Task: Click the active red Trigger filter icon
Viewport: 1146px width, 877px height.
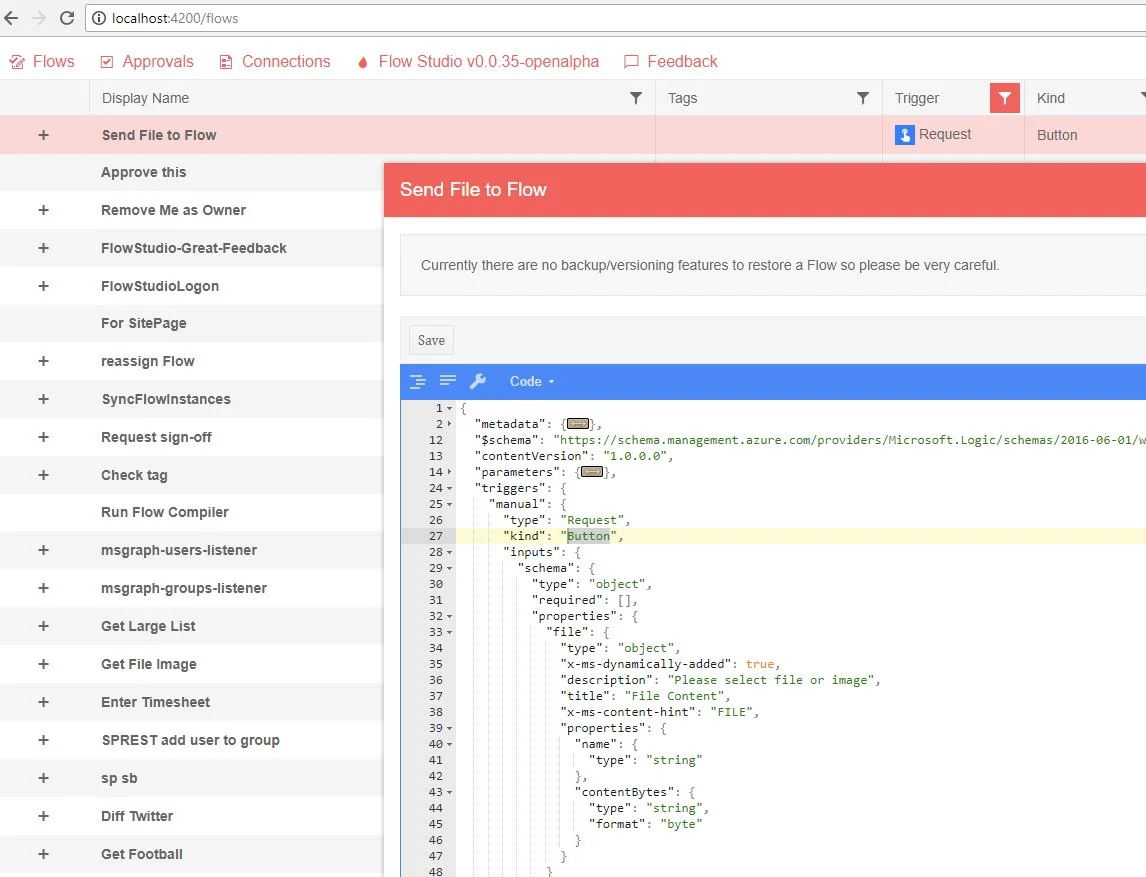Action: (1004, 98)
